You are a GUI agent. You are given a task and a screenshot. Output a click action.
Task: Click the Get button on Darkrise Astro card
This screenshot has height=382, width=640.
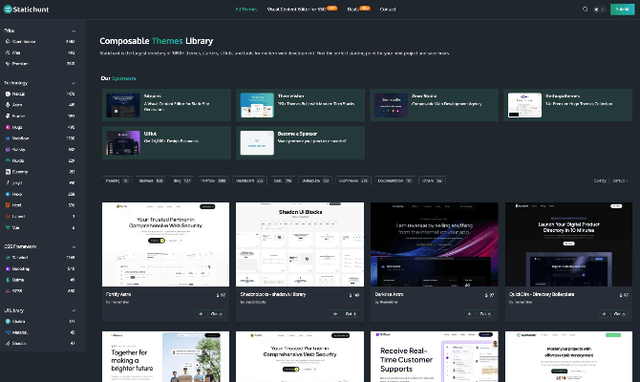485,313
